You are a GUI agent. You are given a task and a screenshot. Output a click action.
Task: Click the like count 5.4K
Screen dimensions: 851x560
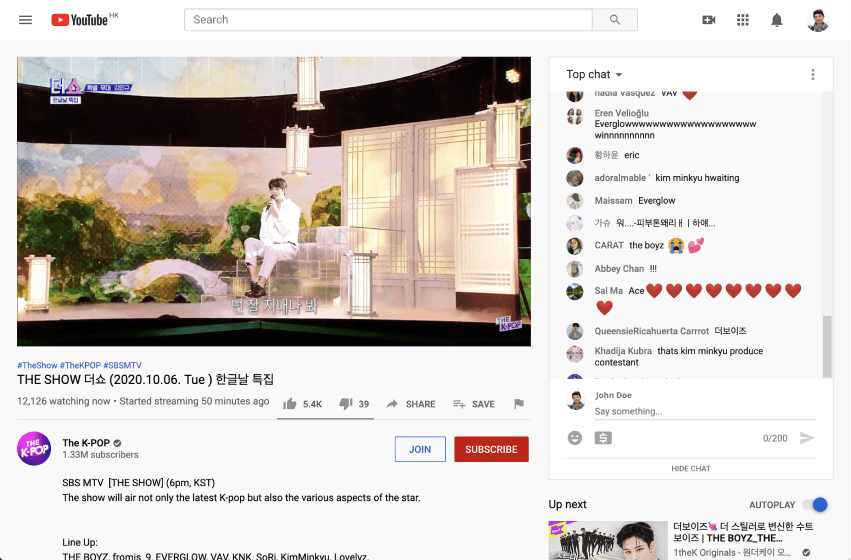(x=312, y=404)
